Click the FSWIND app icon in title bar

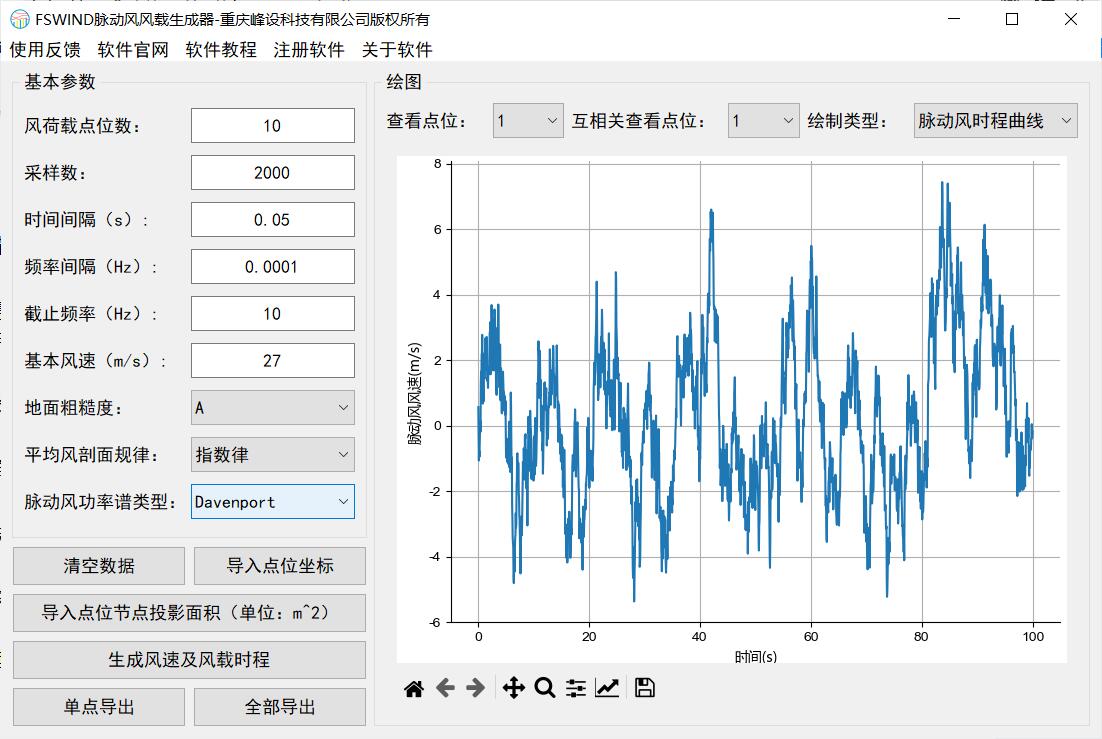[20, 19]
